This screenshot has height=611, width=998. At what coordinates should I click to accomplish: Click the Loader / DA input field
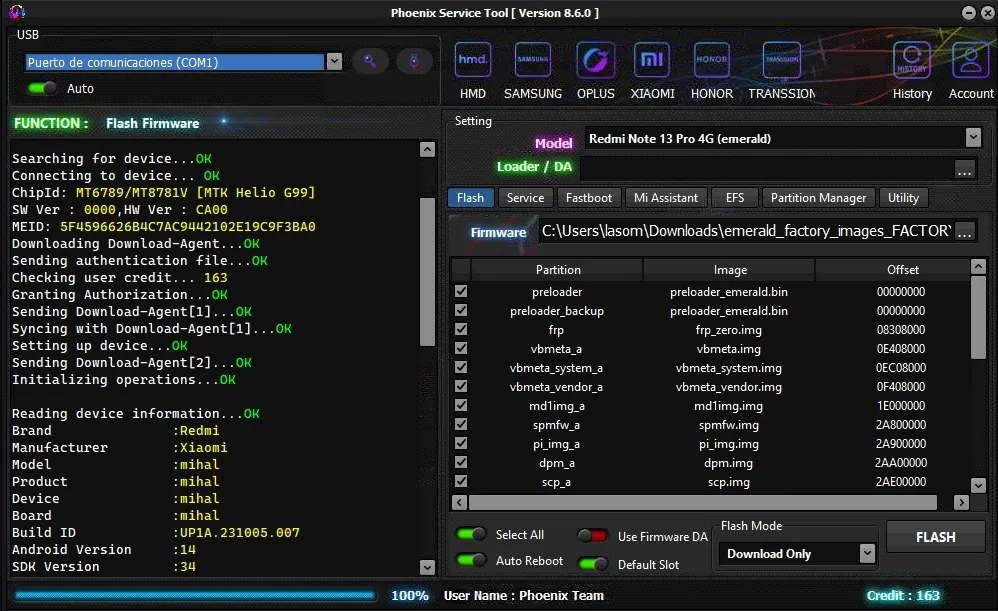(x=767, y=169)
